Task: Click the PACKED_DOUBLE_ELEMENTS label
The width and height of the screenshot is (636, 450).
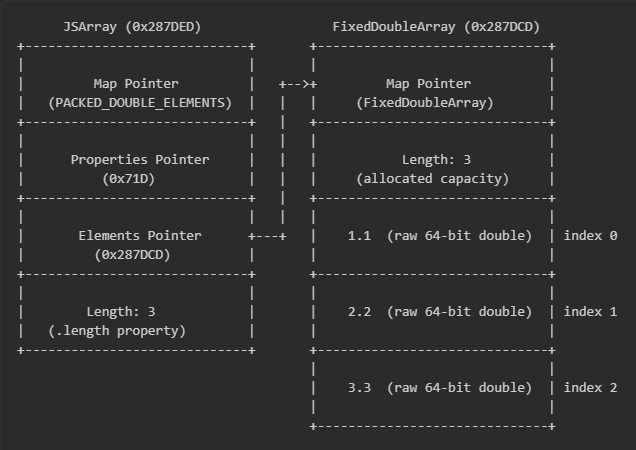Action: point(139,102)
